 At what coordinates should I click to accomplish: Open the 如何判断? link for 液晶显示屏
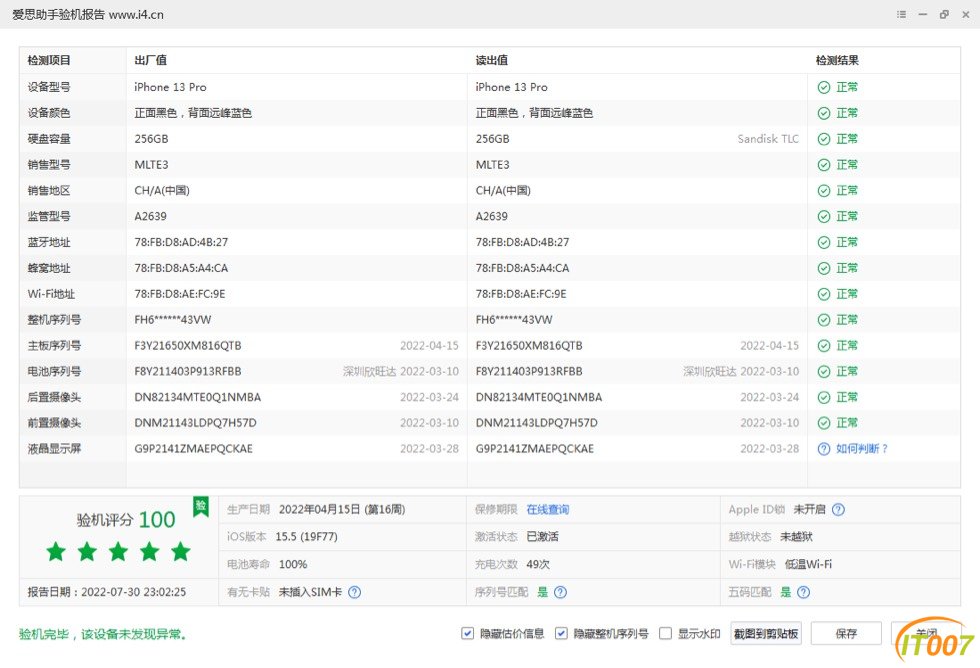pyautogui.click(x=862, y=449)
